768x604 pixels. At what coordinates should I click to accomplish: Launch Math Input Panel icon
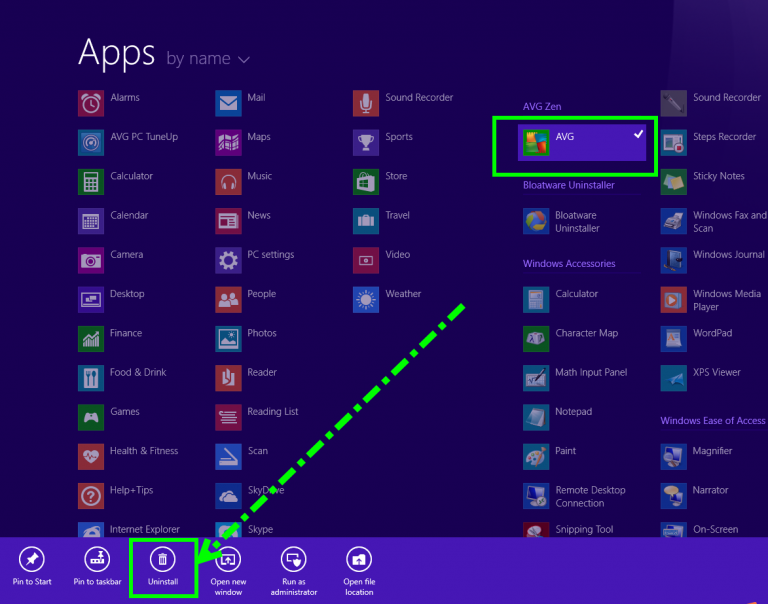(536, 378)
